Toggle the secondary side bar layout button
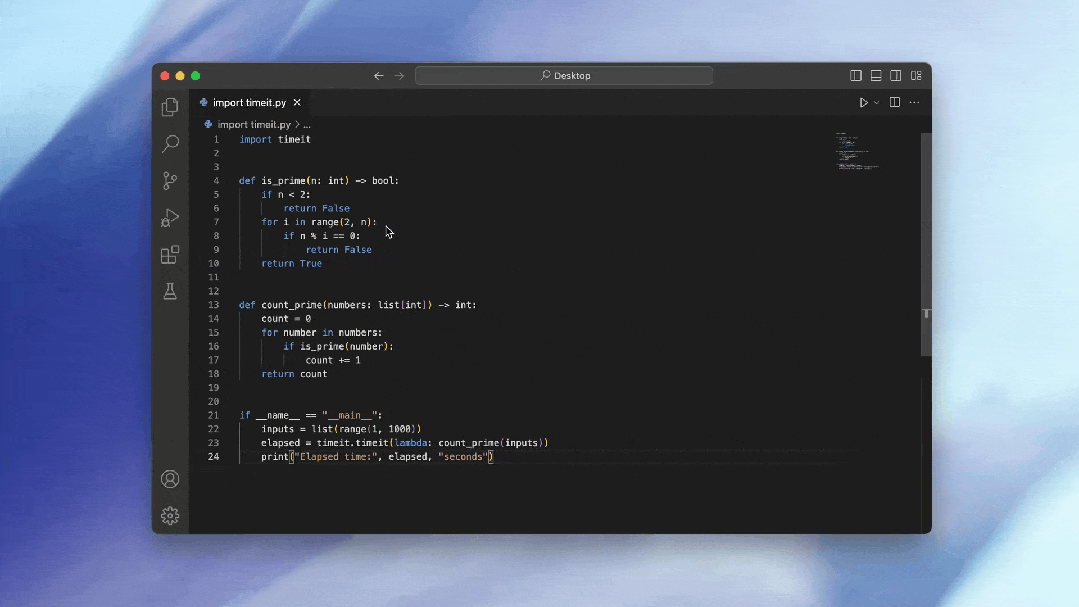 [x=896, y=76]
